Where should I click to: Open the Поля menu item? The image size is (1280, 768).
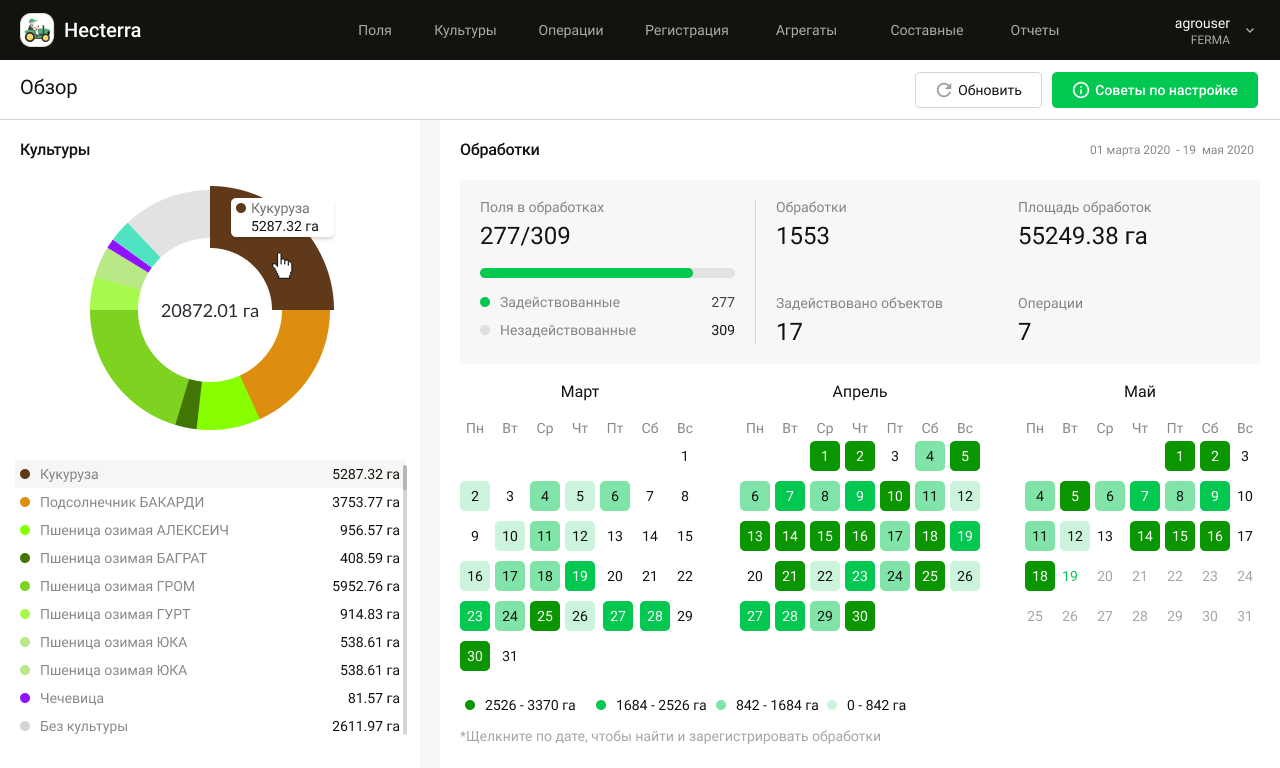pyautogui.click(x=375, y=30)
